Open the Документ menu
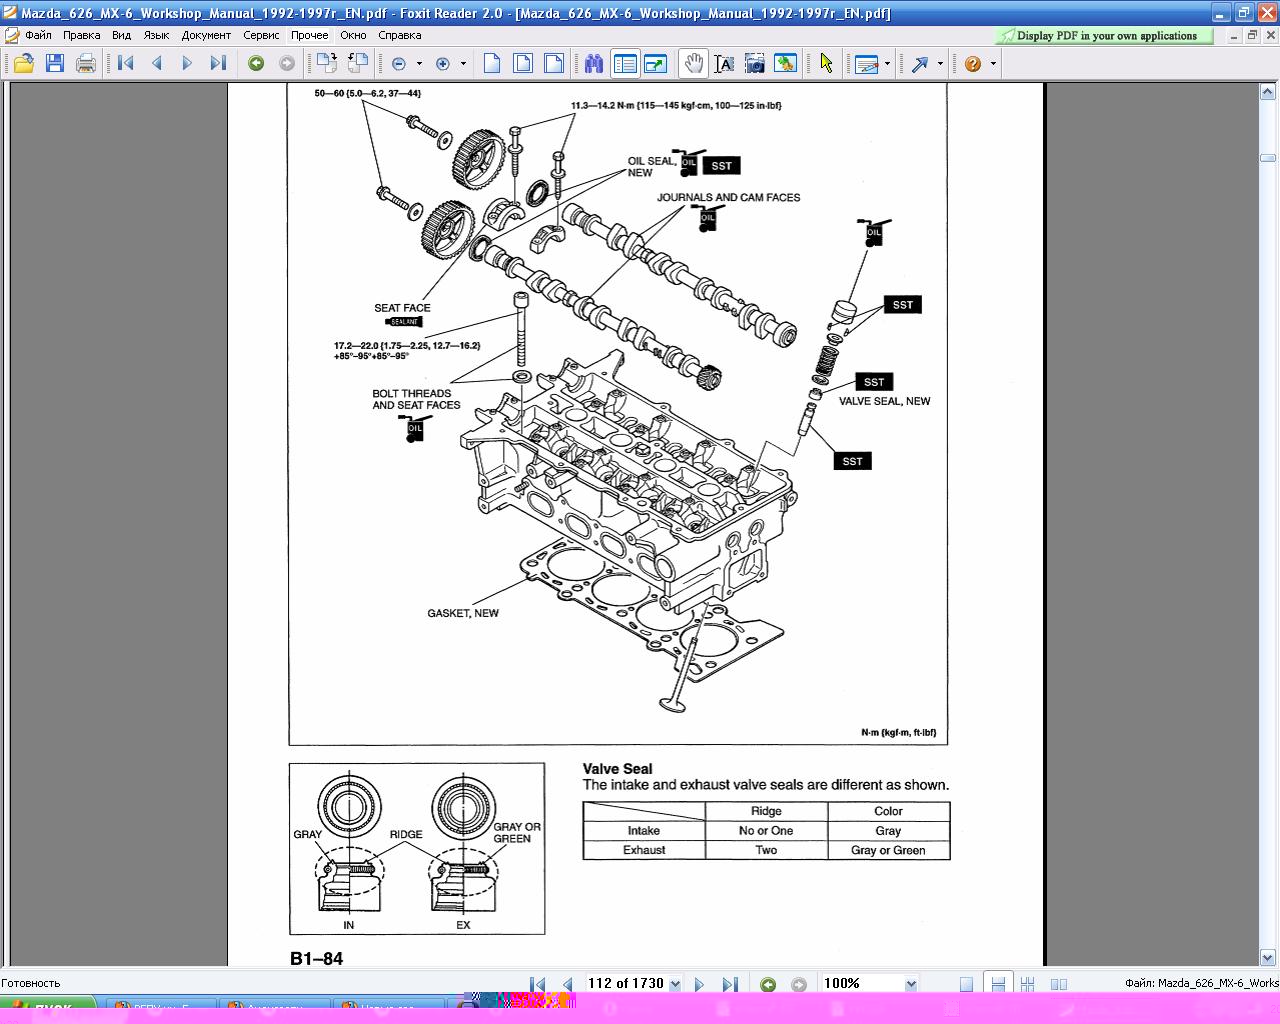Image resolution: width=1280 pixels, height=1024 pixels. [206, 35]
